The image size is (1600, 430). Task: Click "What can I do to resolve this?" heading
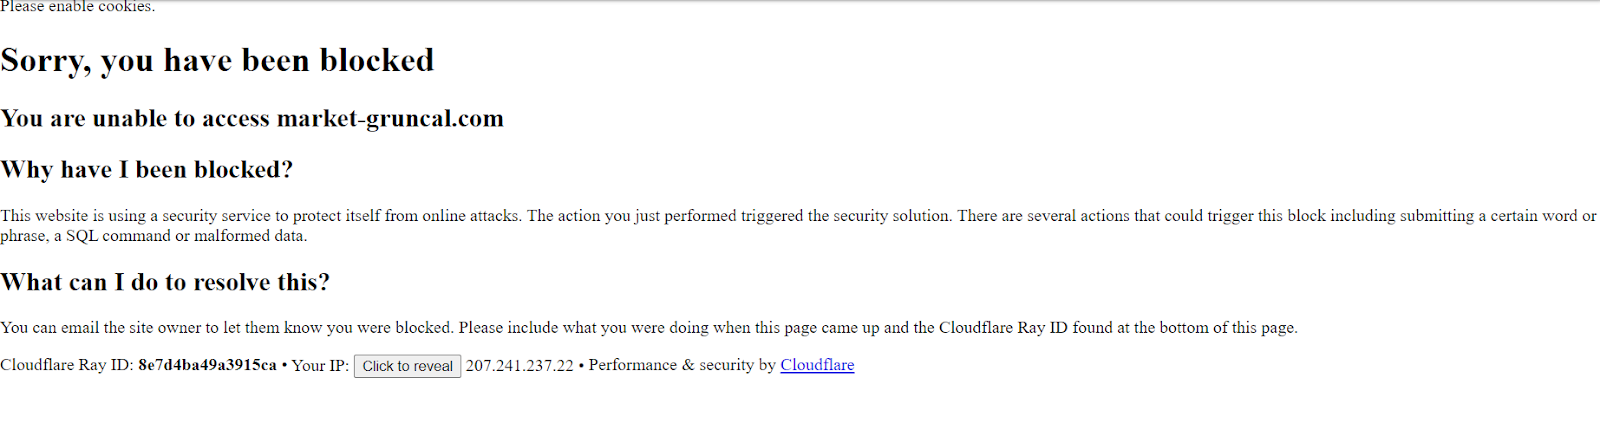click(165, 283)
